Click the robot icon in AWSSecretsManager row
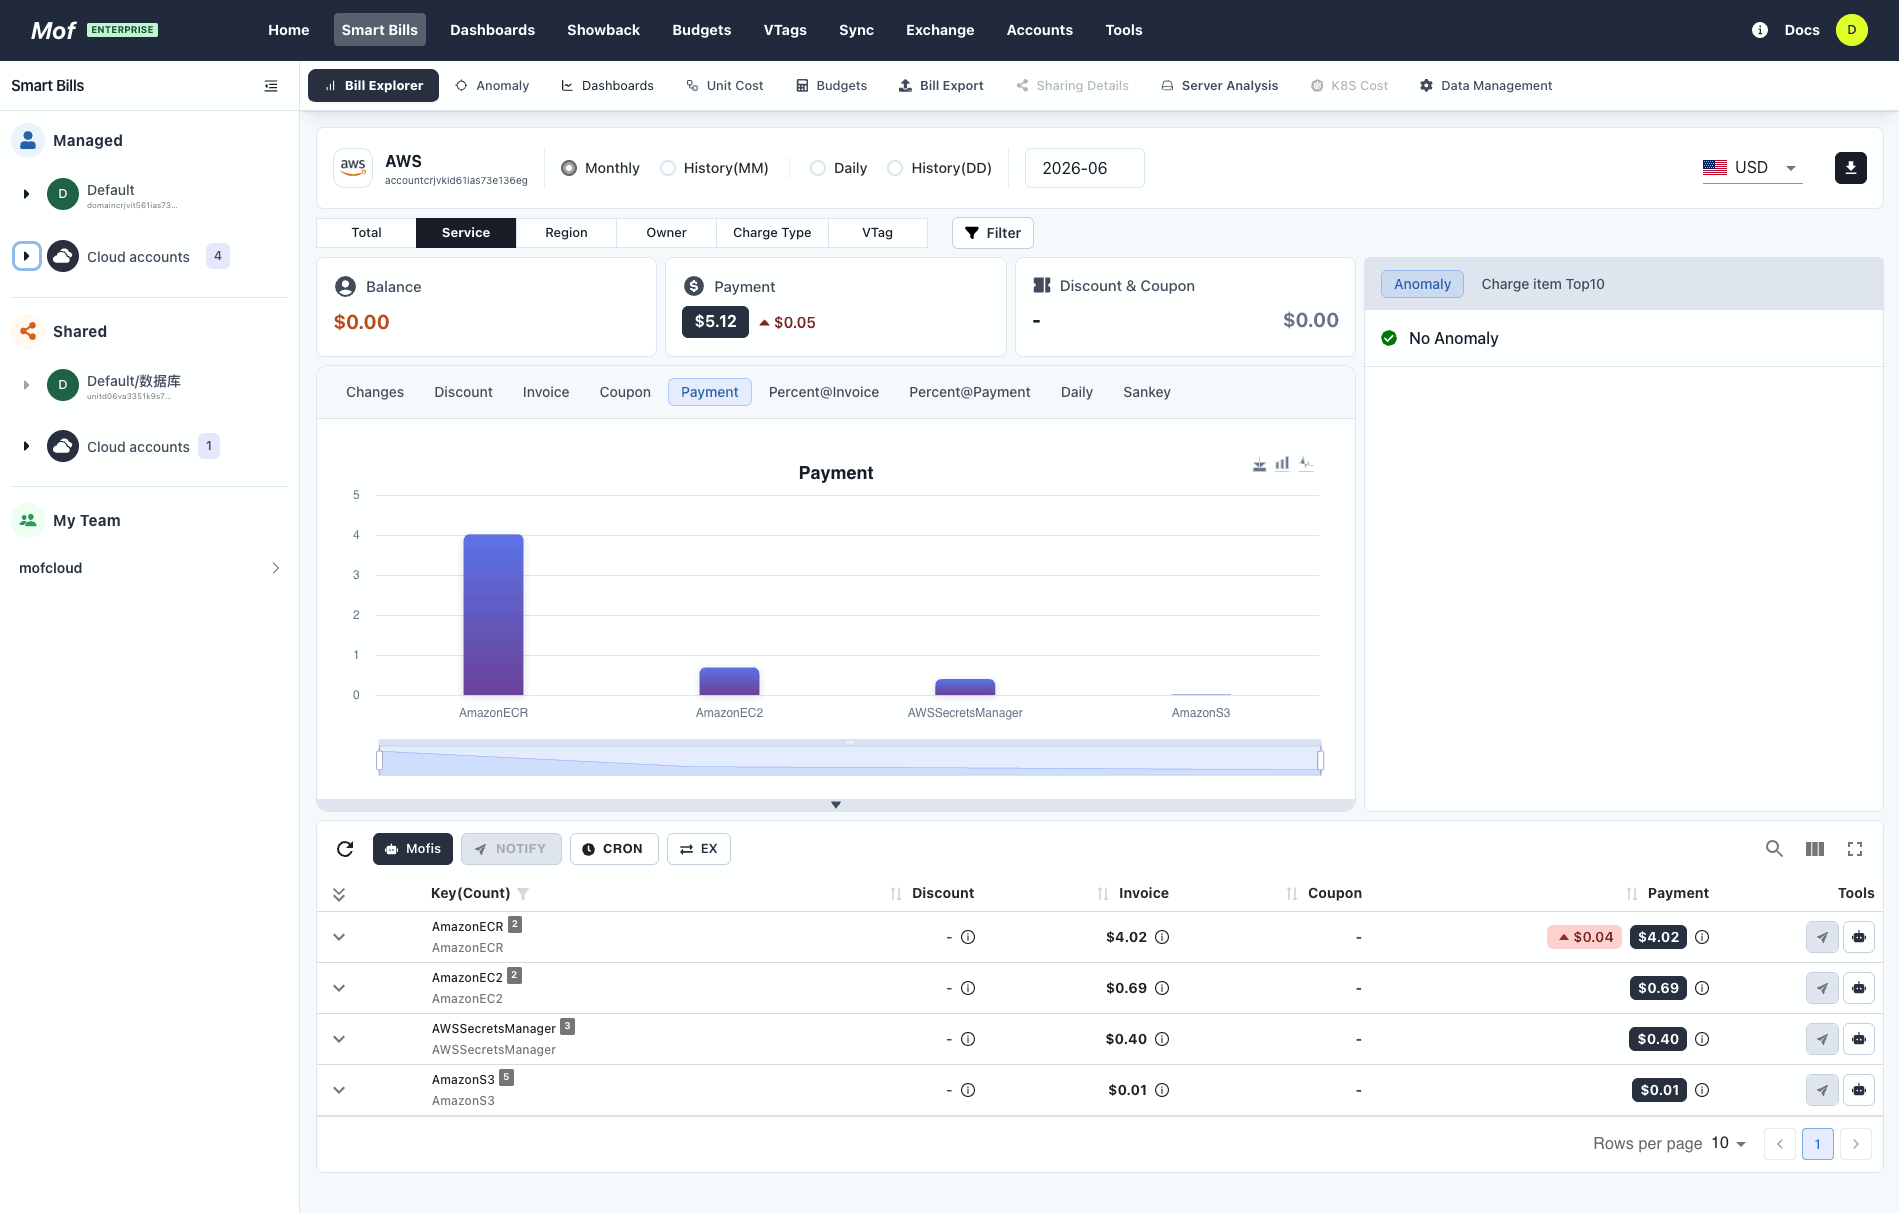The width and height of the screenshot is (1899, 1213). 1858,1039
